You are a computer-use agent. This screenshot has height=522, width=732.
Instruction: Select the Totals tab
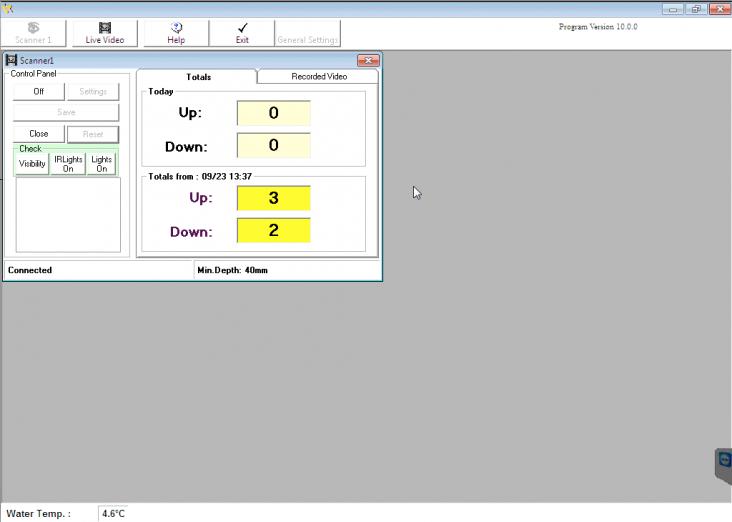198,77
